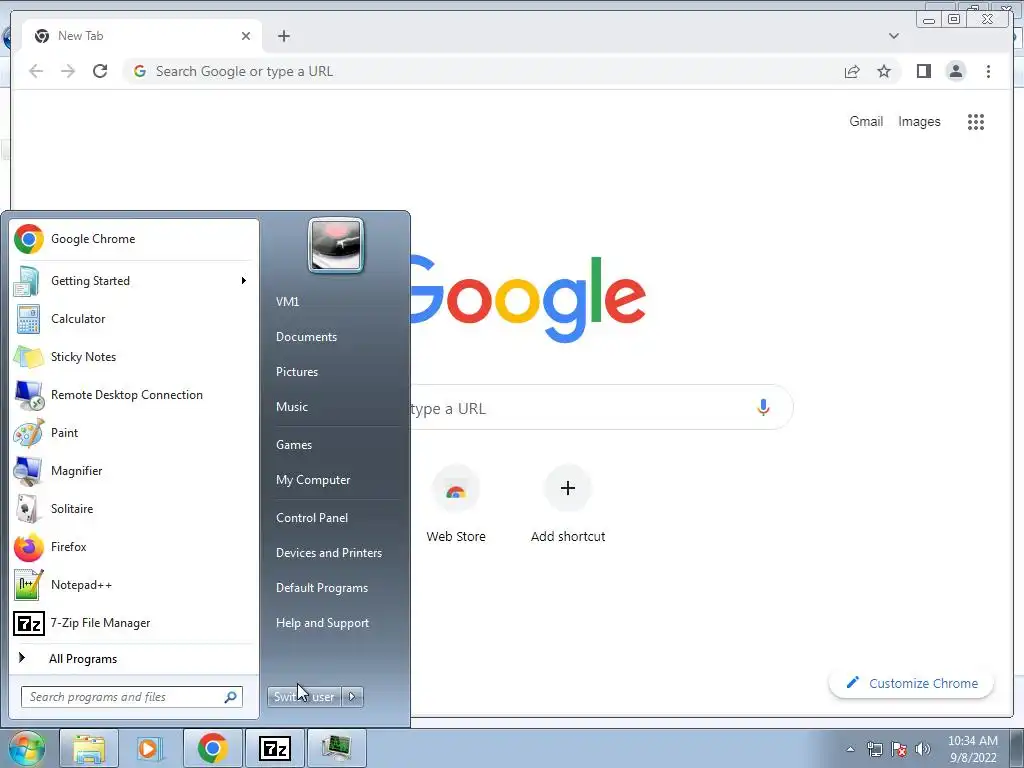Open Chrome tab search chevron
The image size is (1024, 768).
point(893,36)
